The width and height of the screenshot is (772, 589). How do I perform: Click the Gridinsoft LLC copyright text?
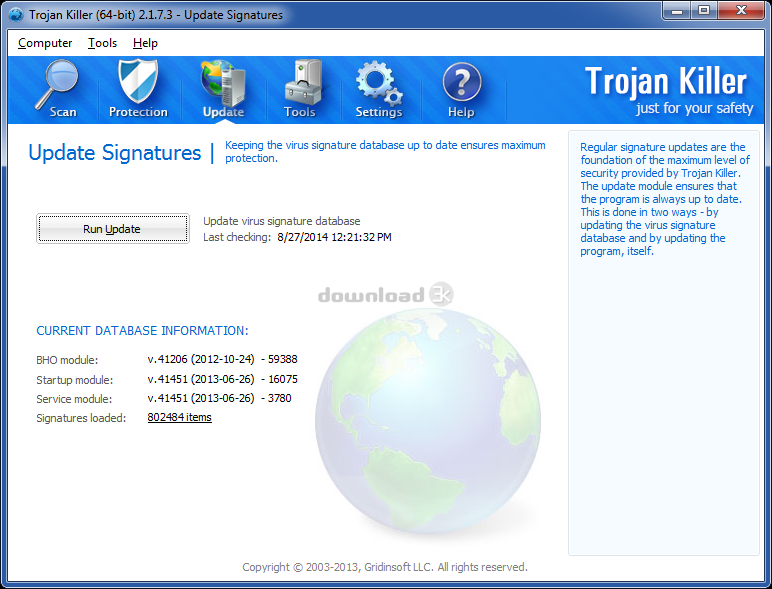tap(385, 567)
